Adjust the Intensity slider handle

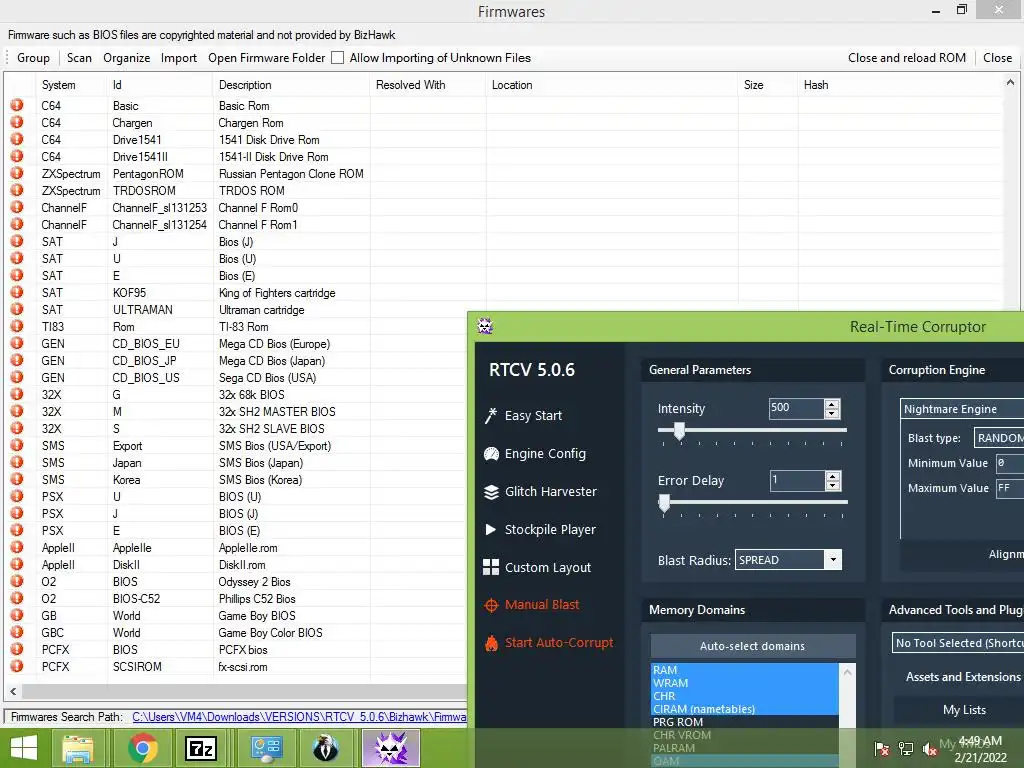coord(679,430)
